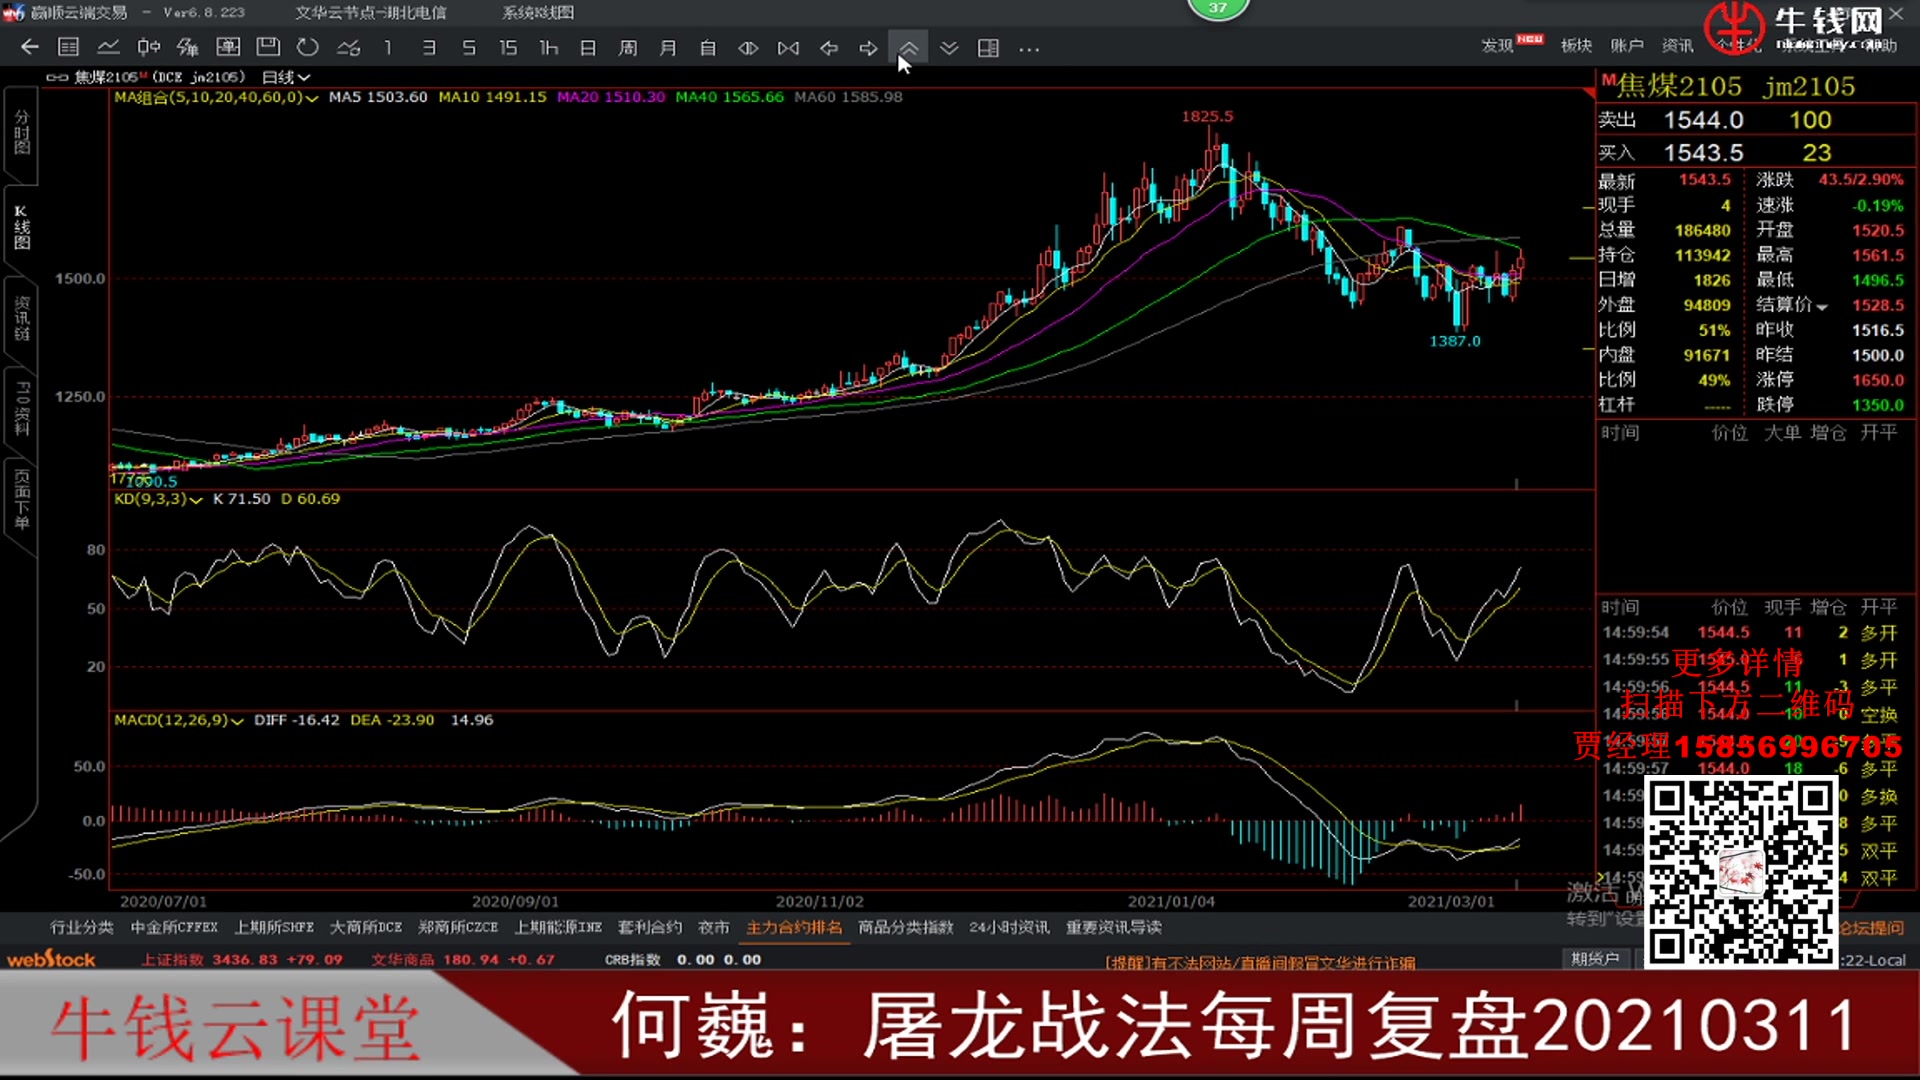Image resolution: width=1920 pixels, height=1080 pixels.
Task: Select the 5-minute period button
Action: (x=468, y=47)
